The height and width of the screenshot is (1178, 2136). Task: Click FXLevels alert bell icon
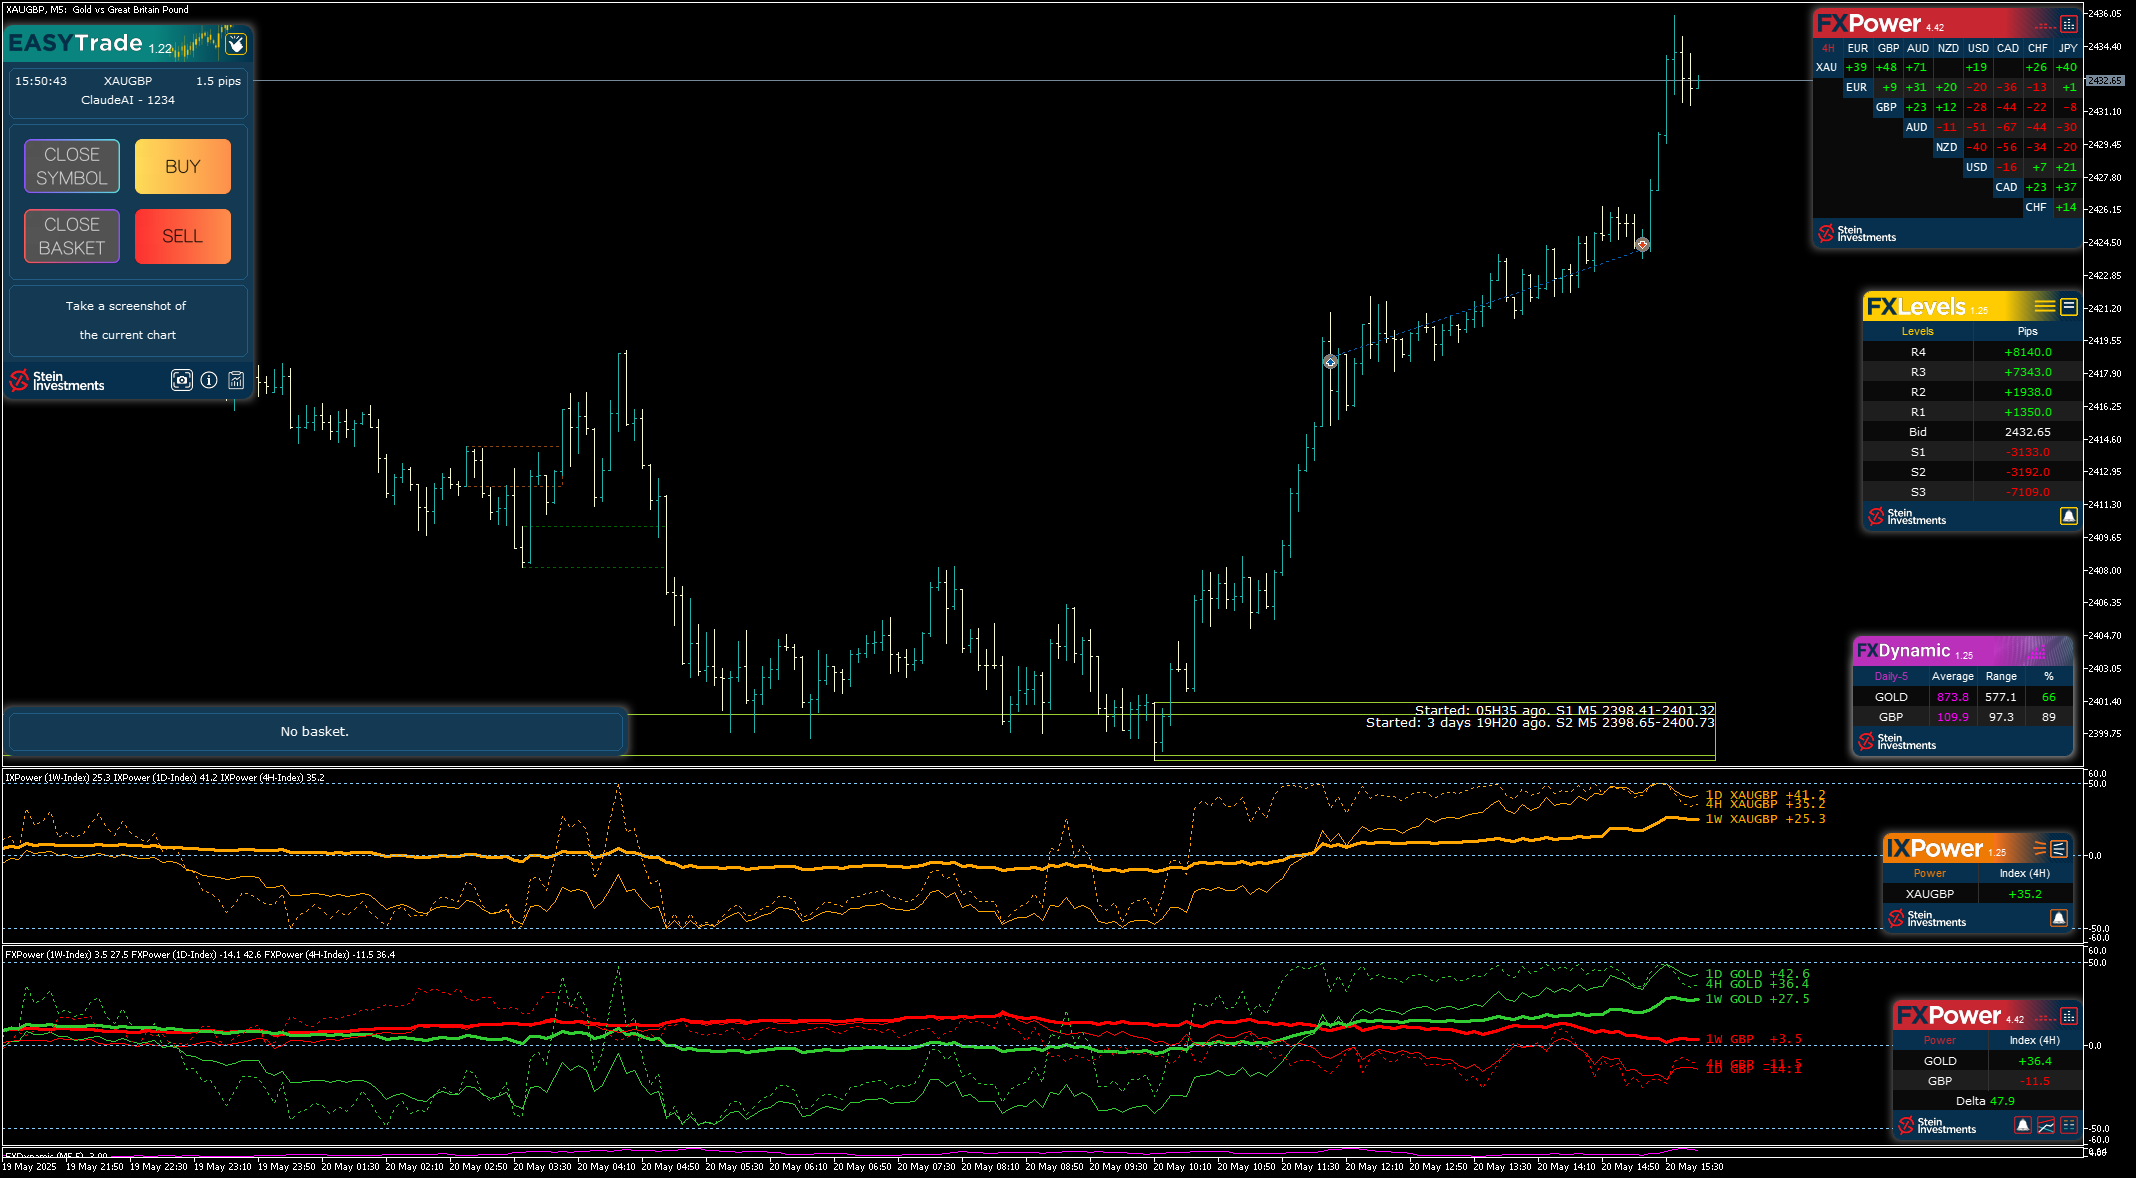(2069, 516)
